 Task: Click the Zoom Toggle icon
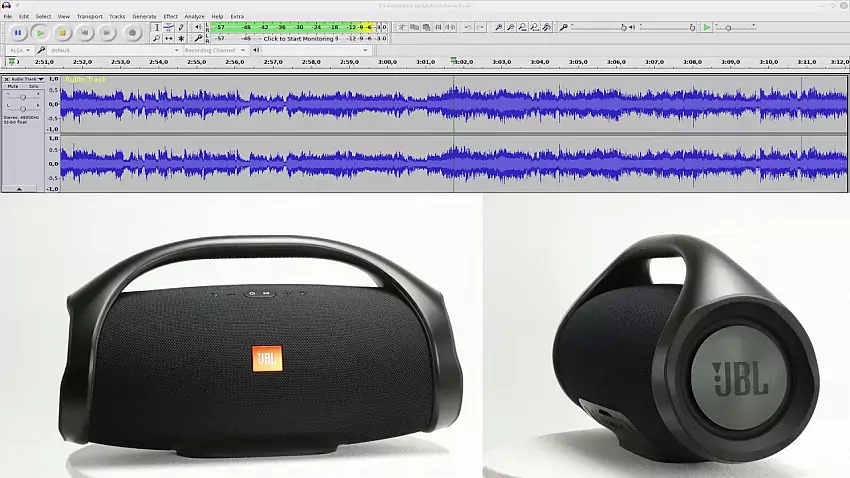(x=546, y=27)
